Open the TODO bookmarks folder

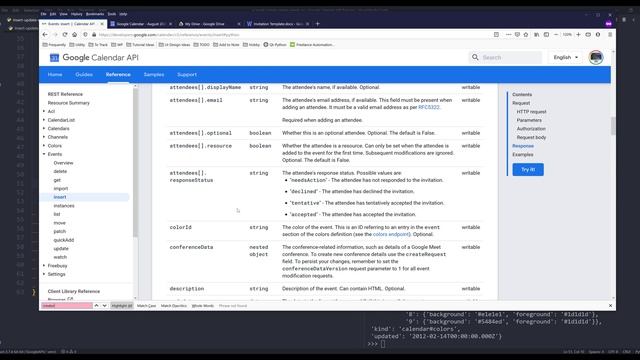(202, 45)
